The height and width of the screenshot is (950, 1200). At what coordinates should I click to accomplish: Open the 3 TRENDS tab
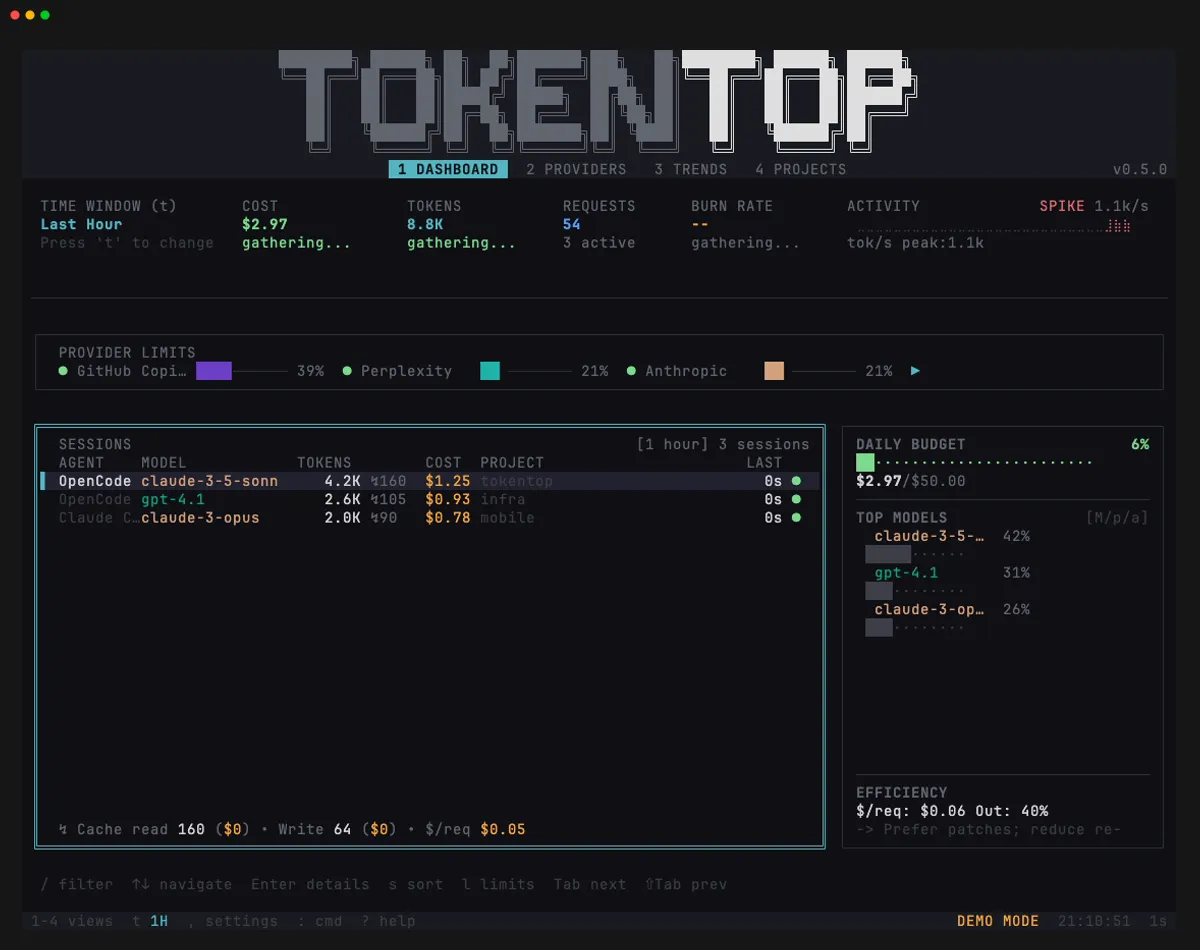tap(690, 169)
